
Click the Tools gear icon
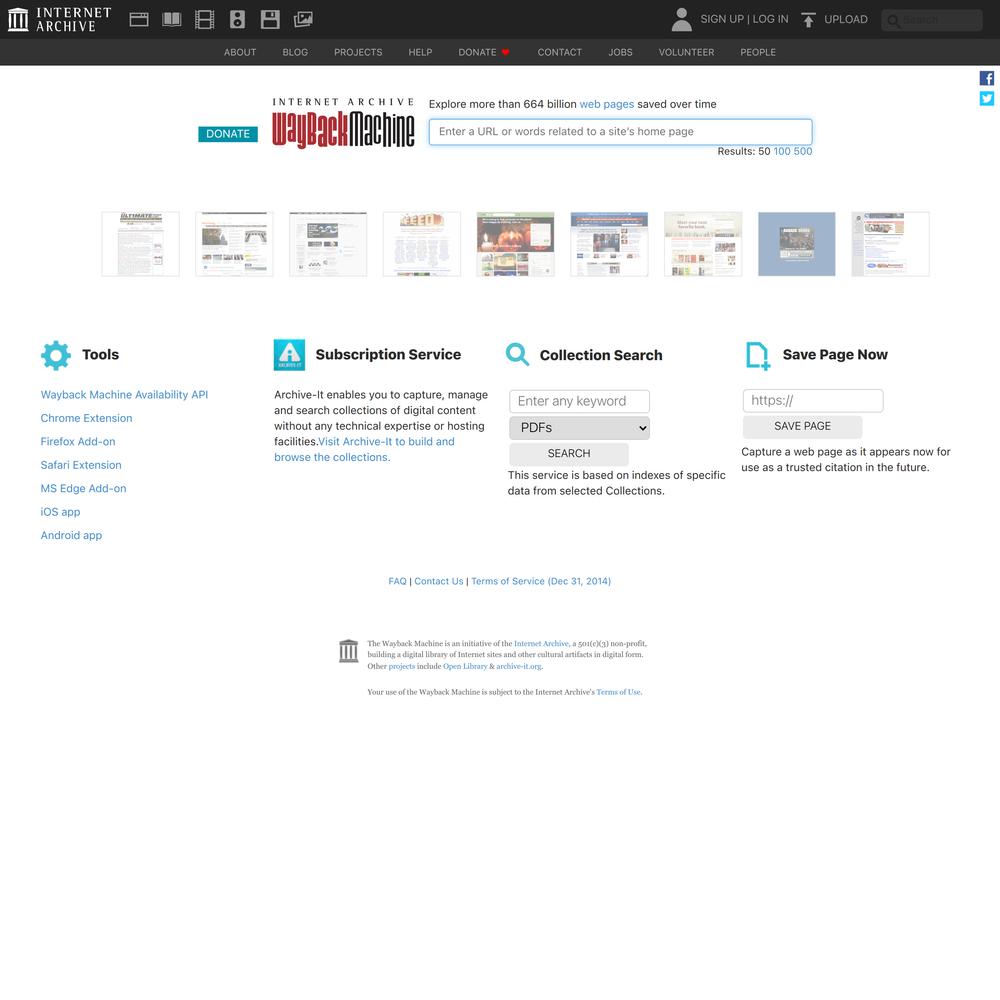pyautogui.click(x=56, y=355)
